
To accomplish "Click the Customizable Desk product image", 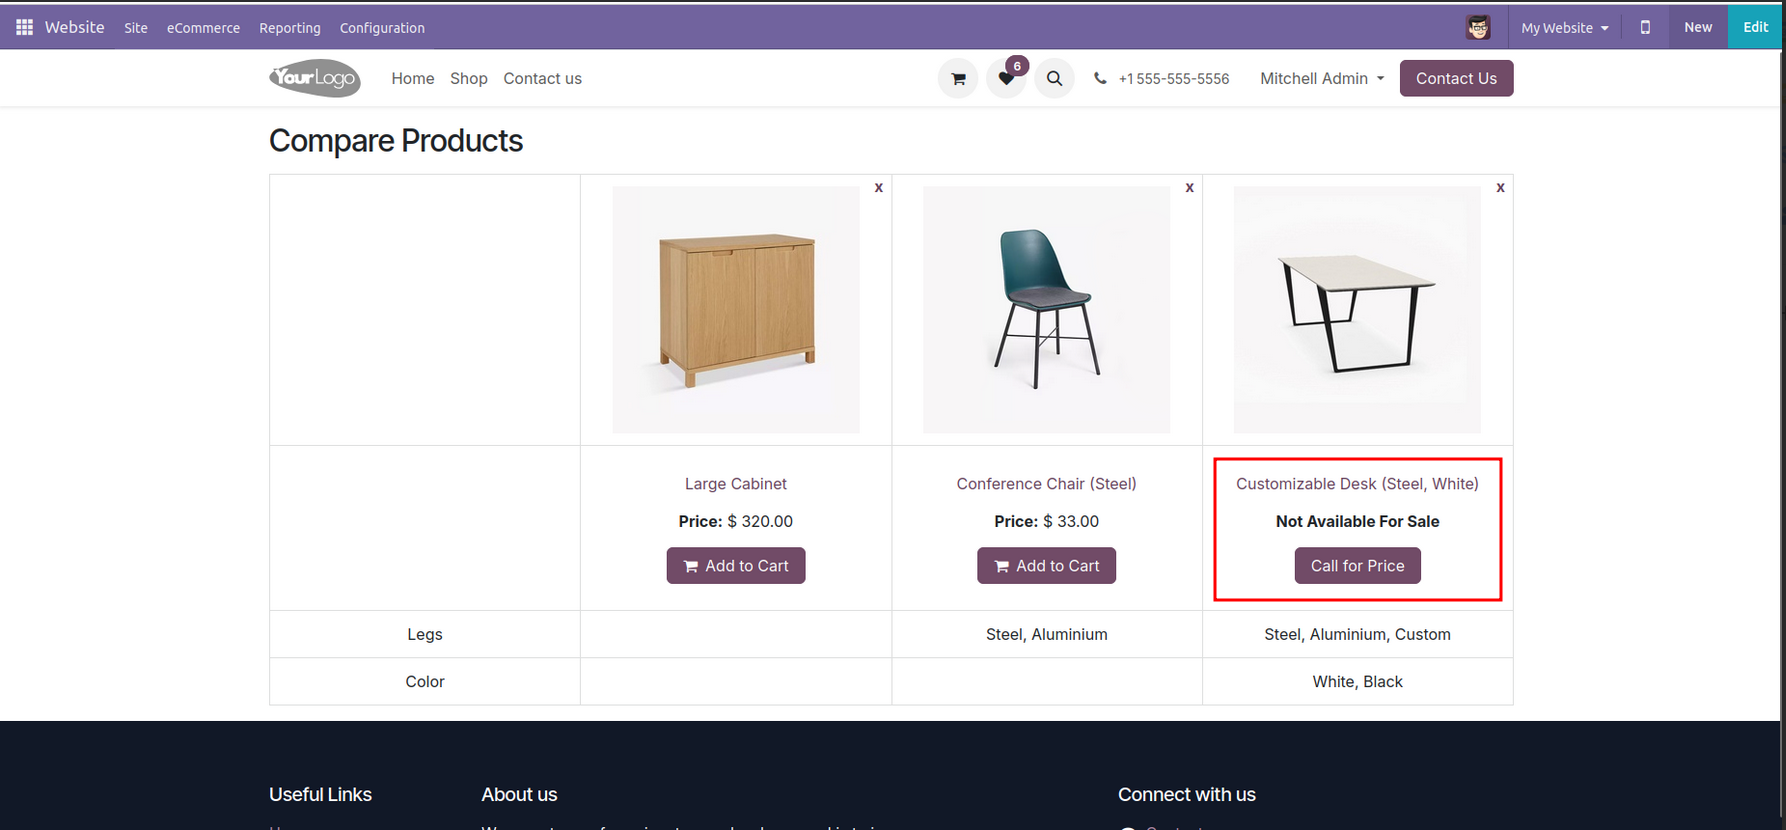I will 1357,309.
